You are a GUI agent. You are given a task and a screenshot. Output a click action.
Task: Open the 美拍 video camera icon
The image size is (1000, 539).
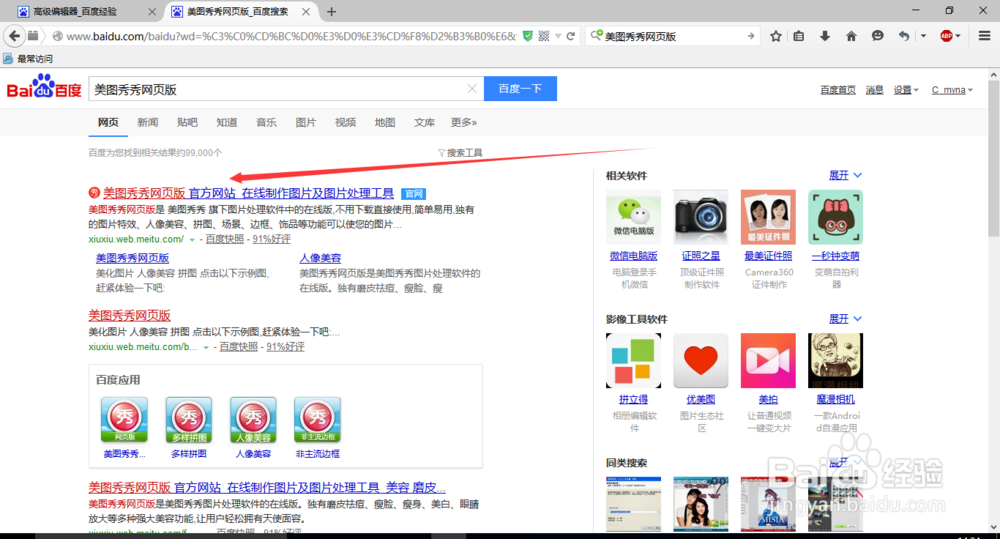coord(768,360)
